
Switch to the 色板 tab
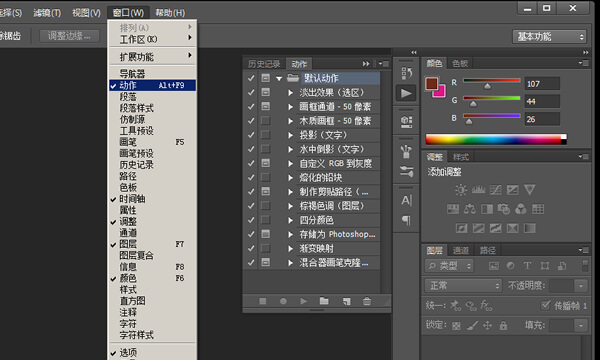point(460,63)
